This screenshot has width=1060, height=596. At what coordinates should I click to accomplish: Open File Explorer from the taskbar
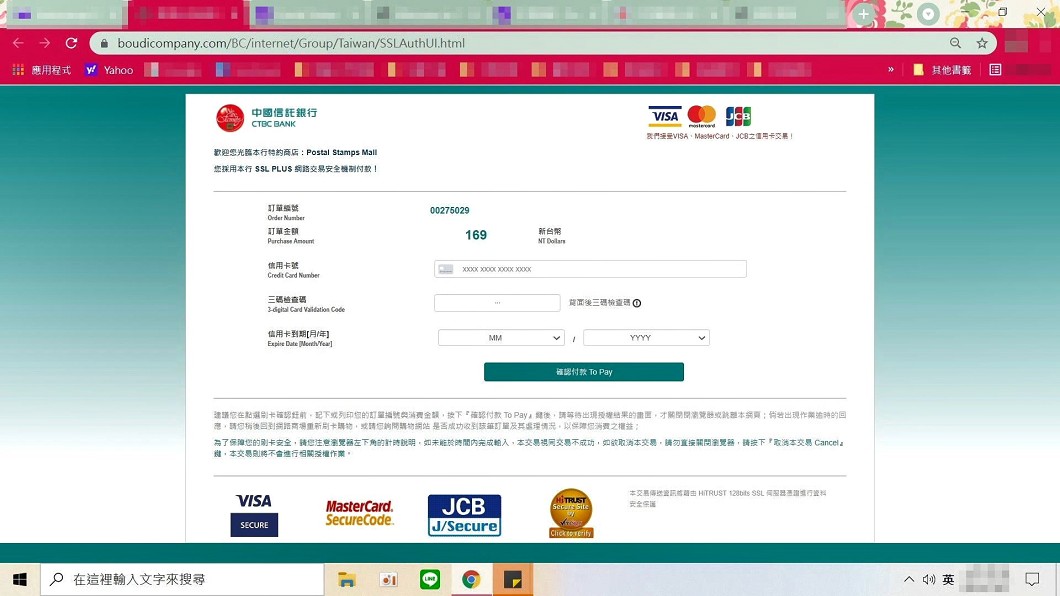[347, 580]
